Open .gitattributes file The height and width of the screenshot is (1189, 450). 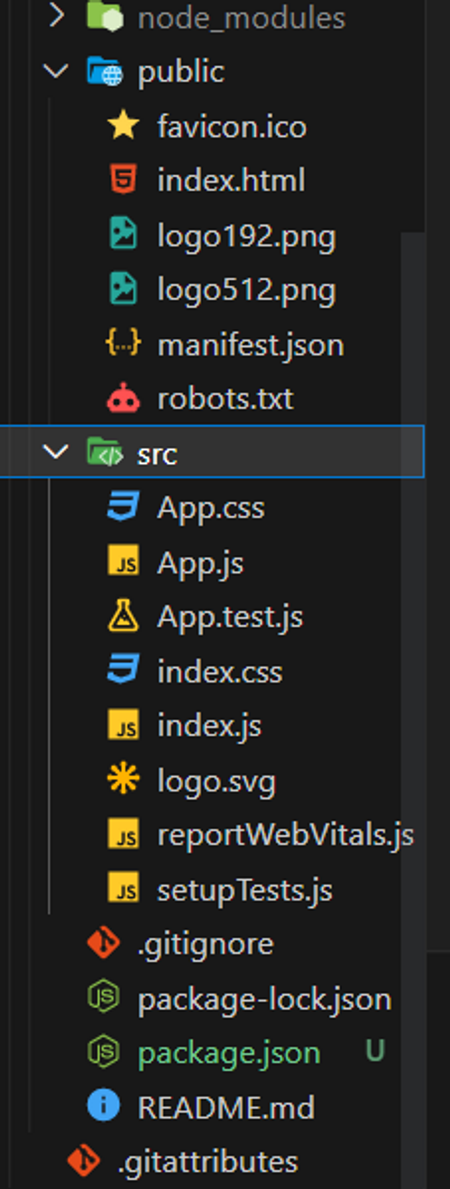[207, 1162]
